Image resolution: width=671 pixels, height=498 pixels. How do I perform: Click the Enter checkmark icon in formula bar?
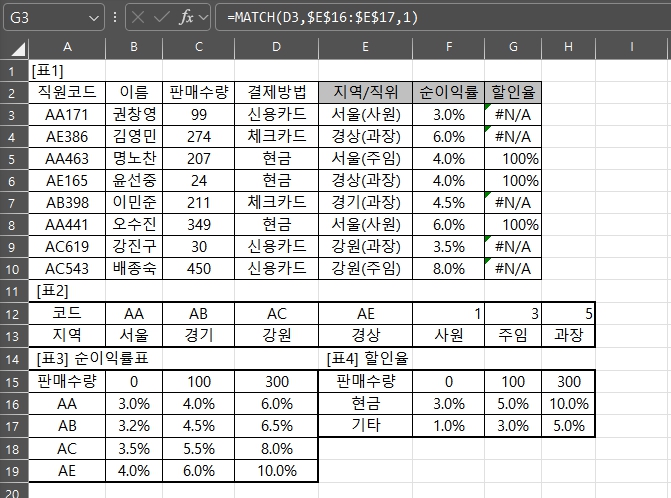coord(162,18)
